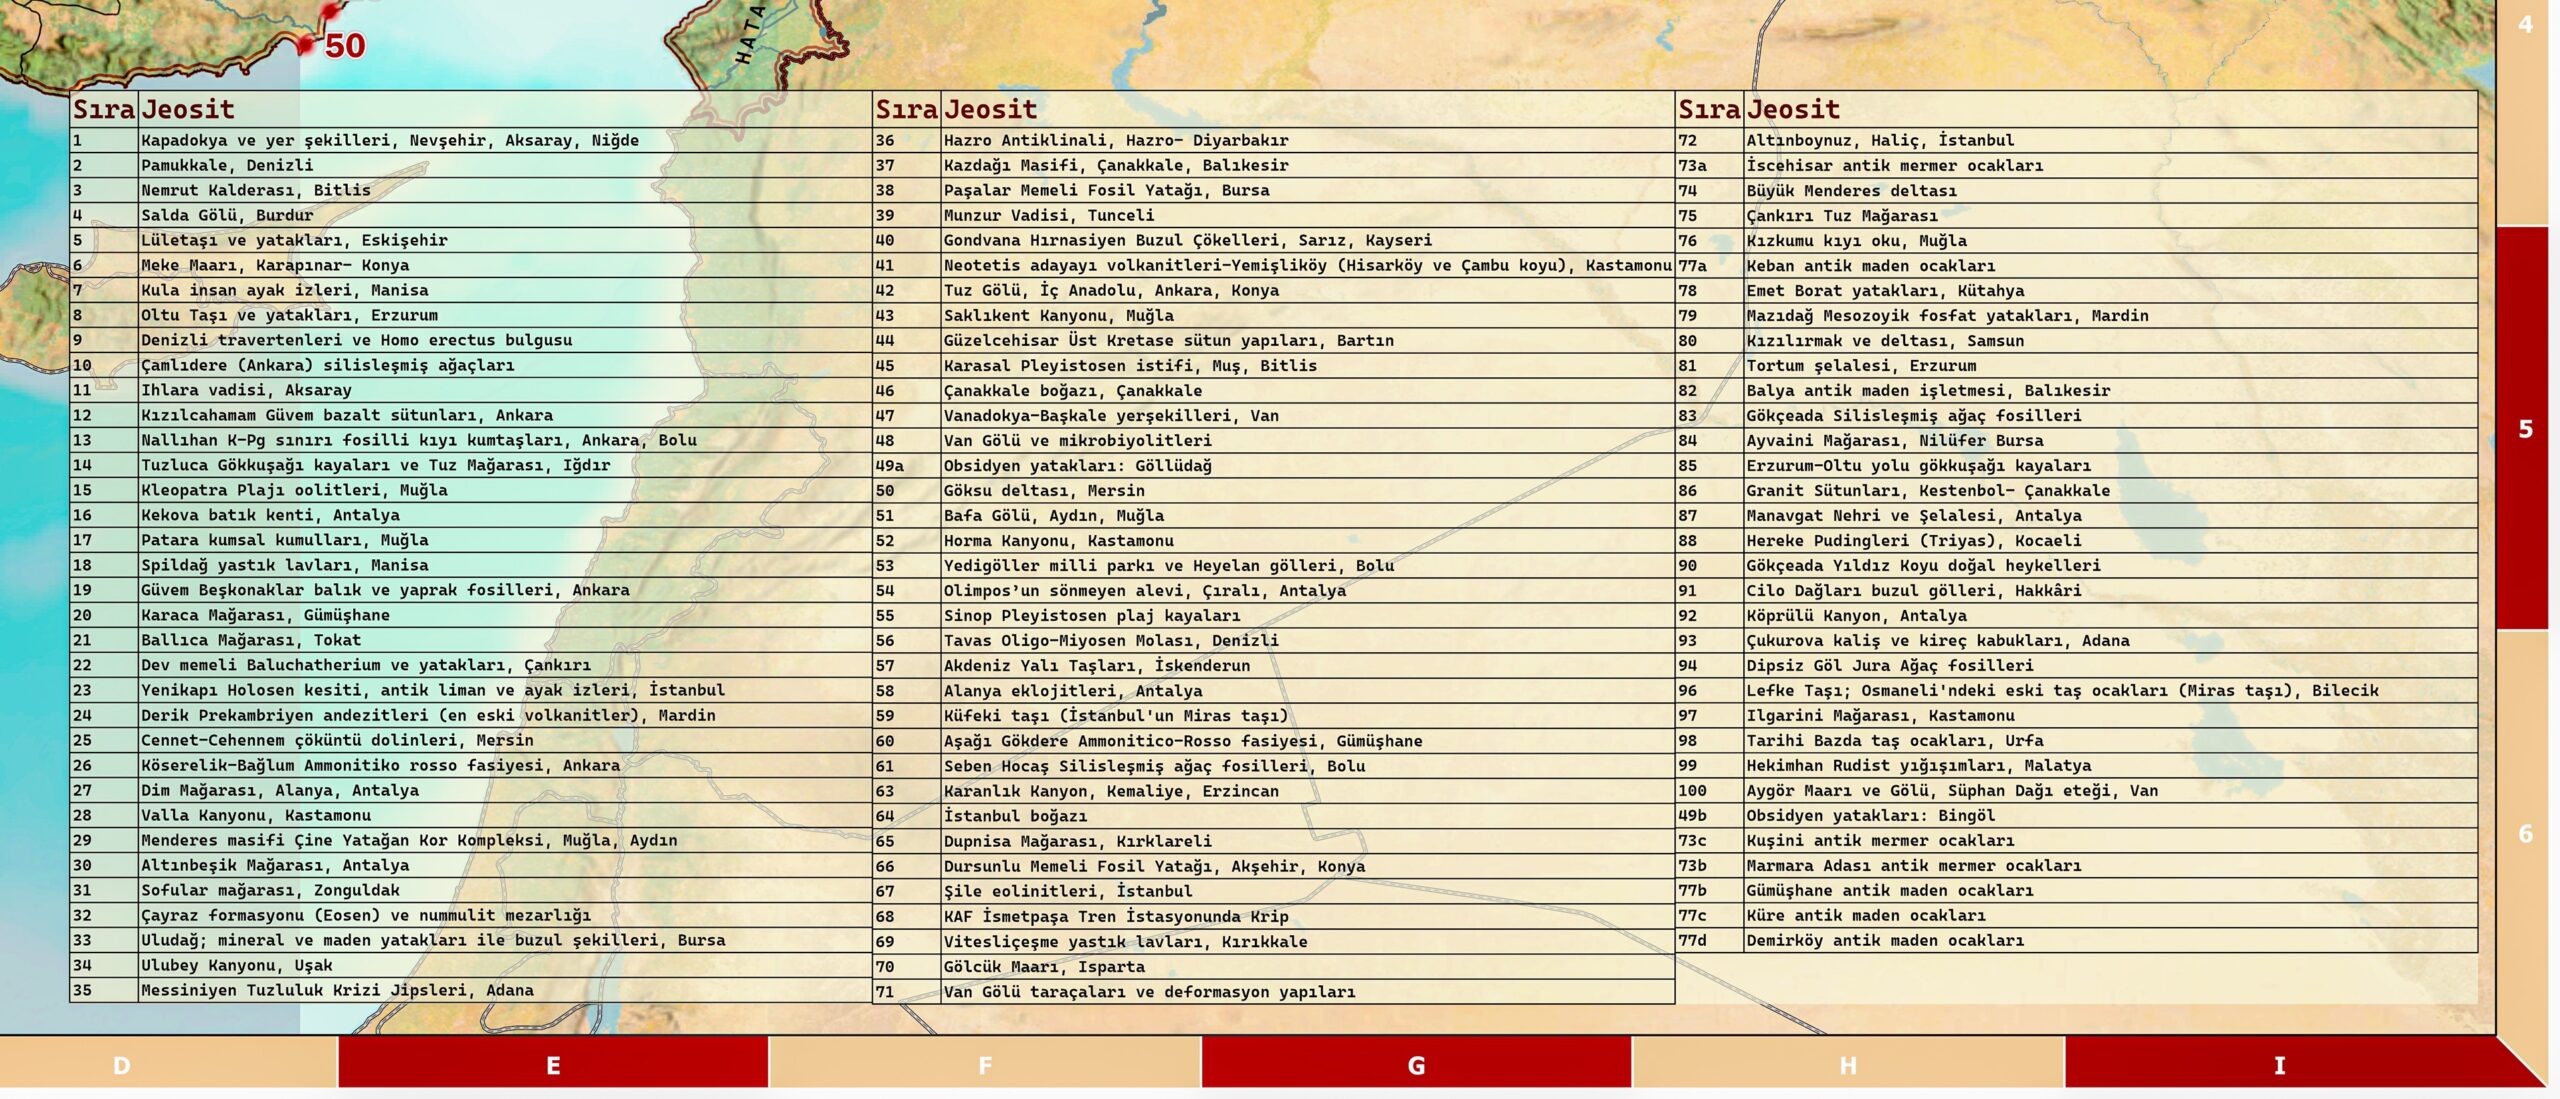Click grid column label F at bottom
This screenshot has width=2560, height=1099.
[985, 1065]
